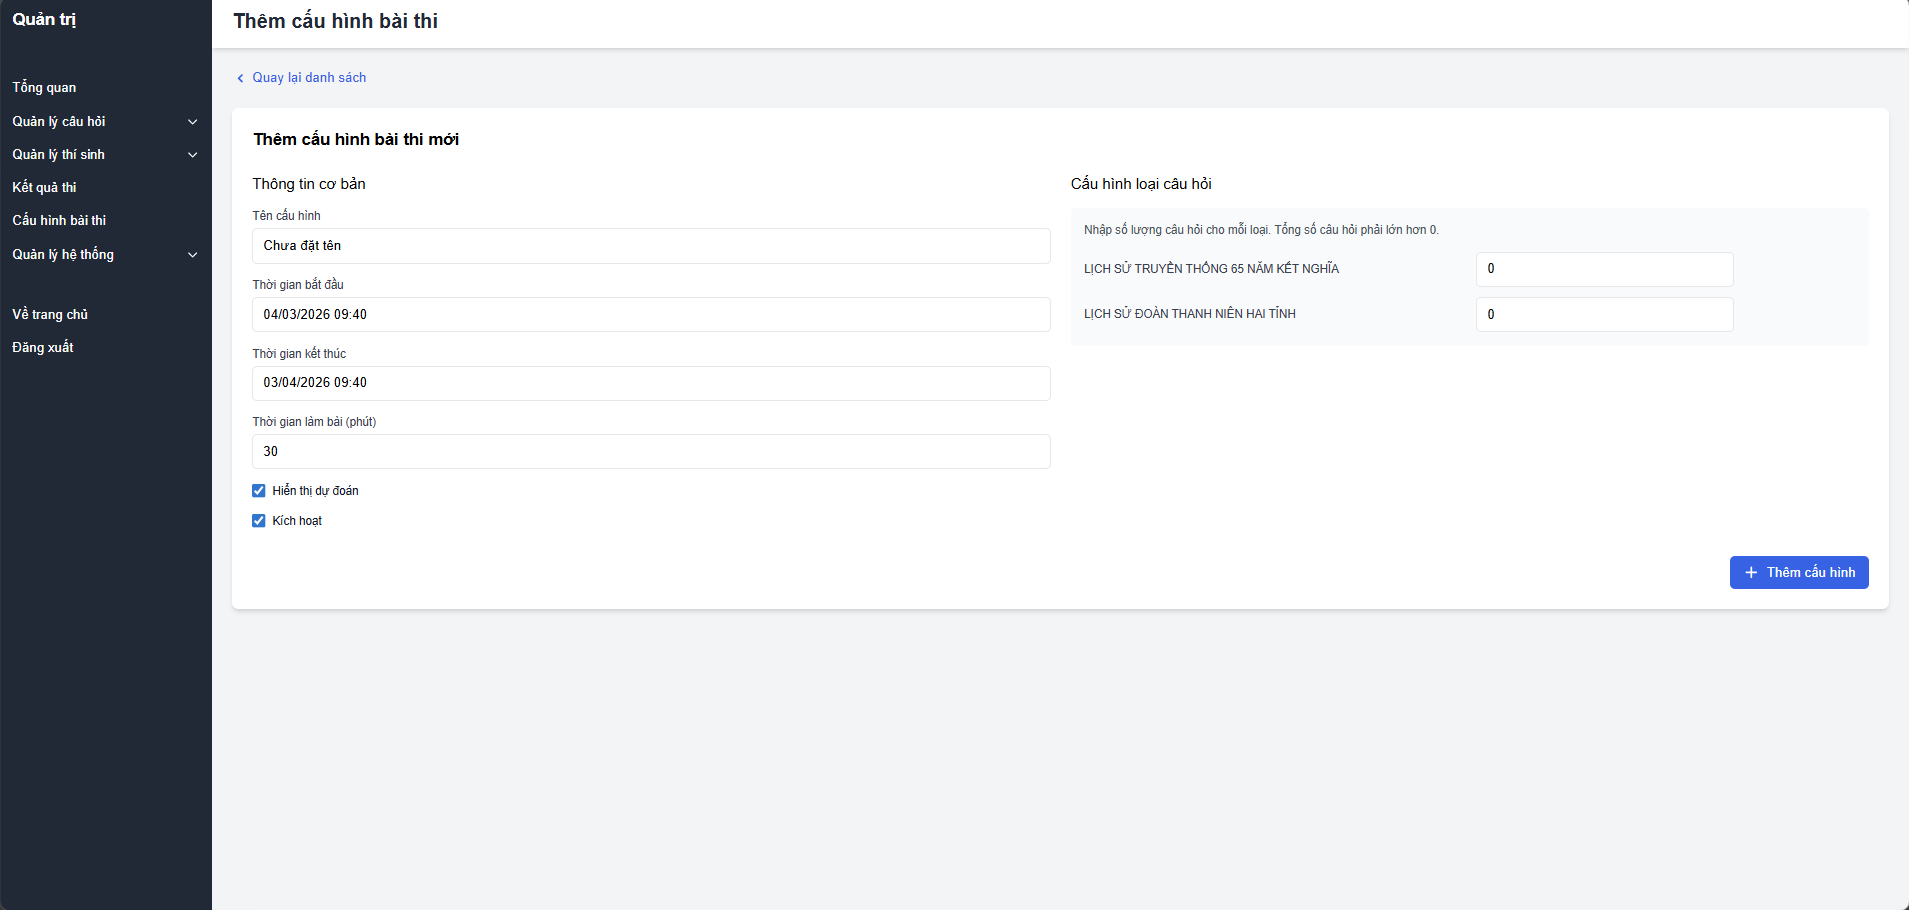Expand the Quản lý hệ thống chevron
This screenshot has width=1909, height=910.
coord(192,255)
